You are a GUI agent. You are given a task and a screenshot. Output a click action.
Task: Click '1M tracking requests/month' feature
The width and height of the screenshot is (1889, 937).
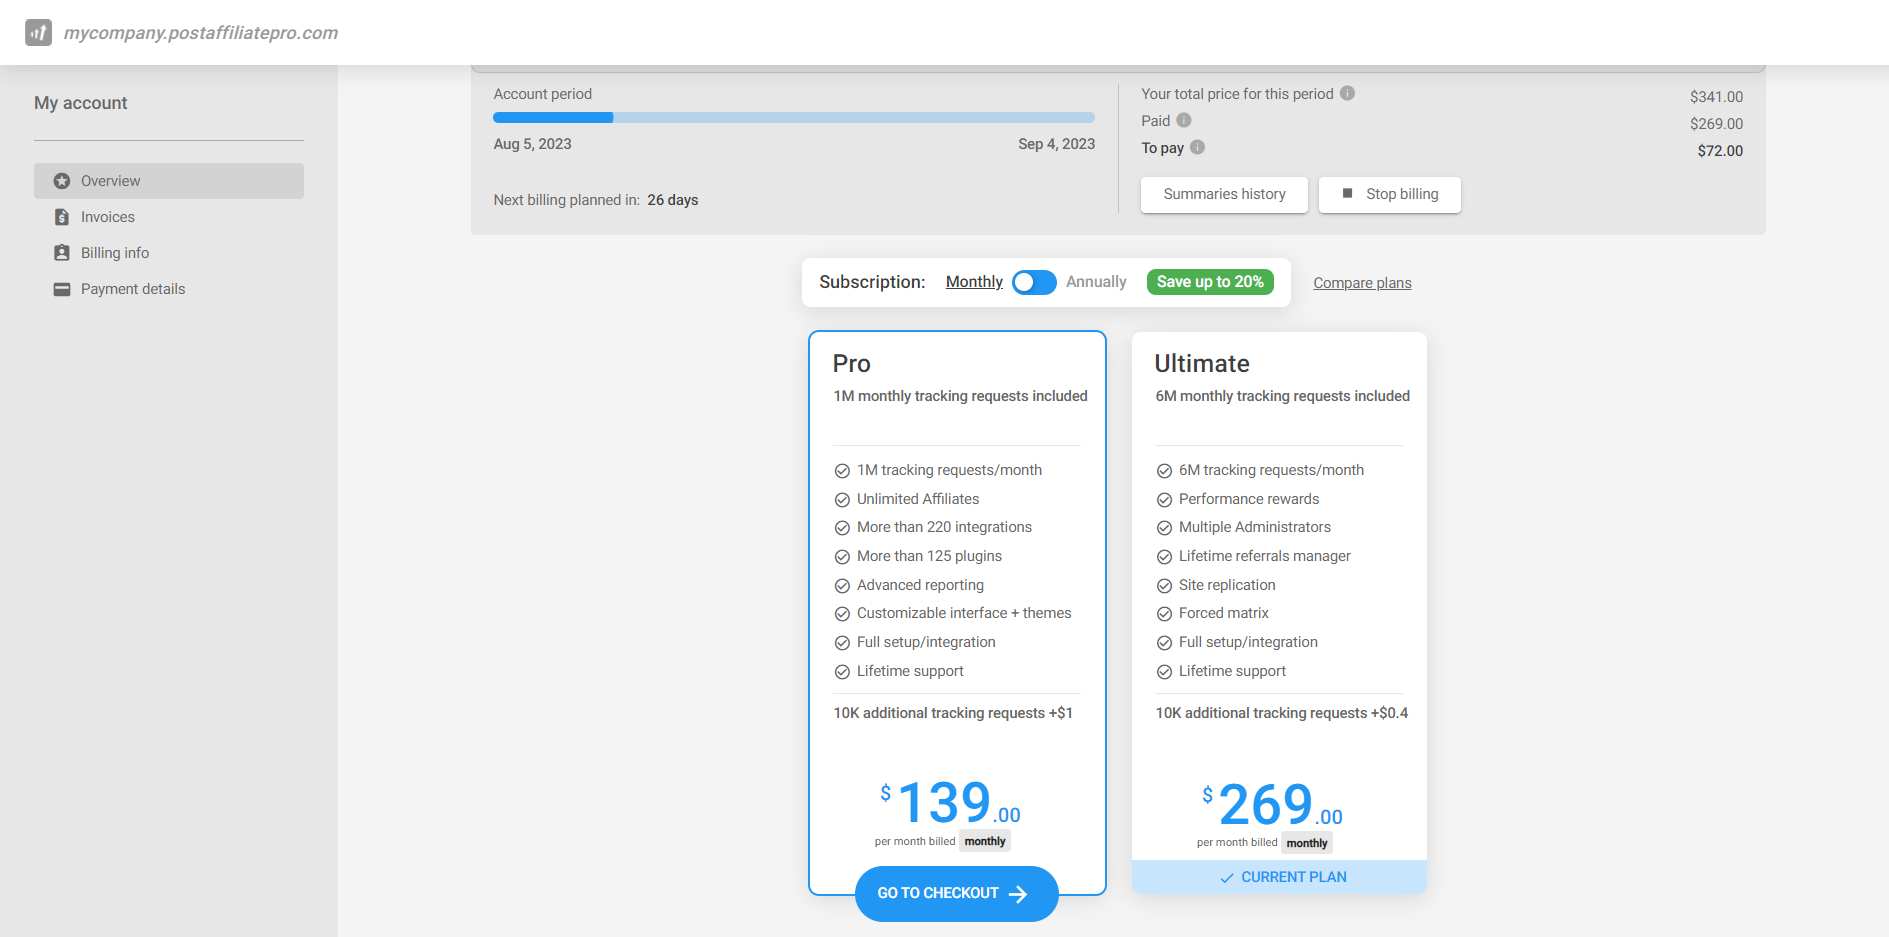[949, 470]
